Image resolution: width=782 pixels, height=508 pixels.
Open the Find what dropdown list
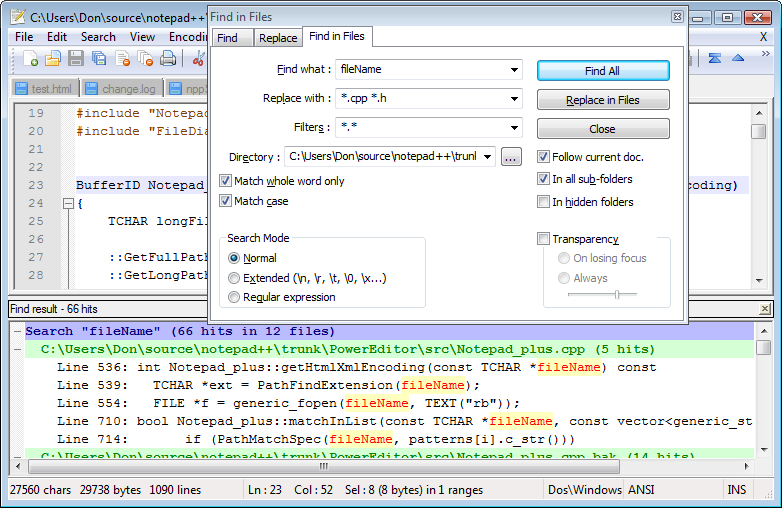514,70
